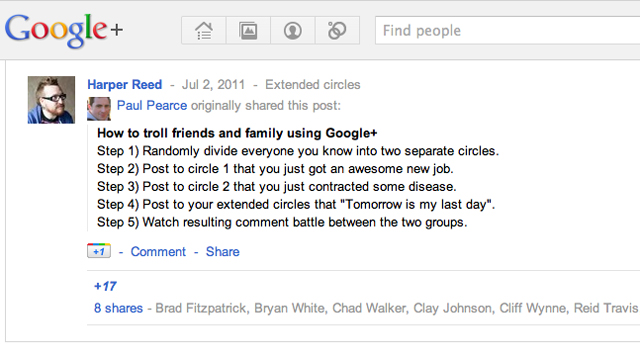Click the +1 button on post
The height and width of the screenshot is (360, 640).
(x=99, y=251)
